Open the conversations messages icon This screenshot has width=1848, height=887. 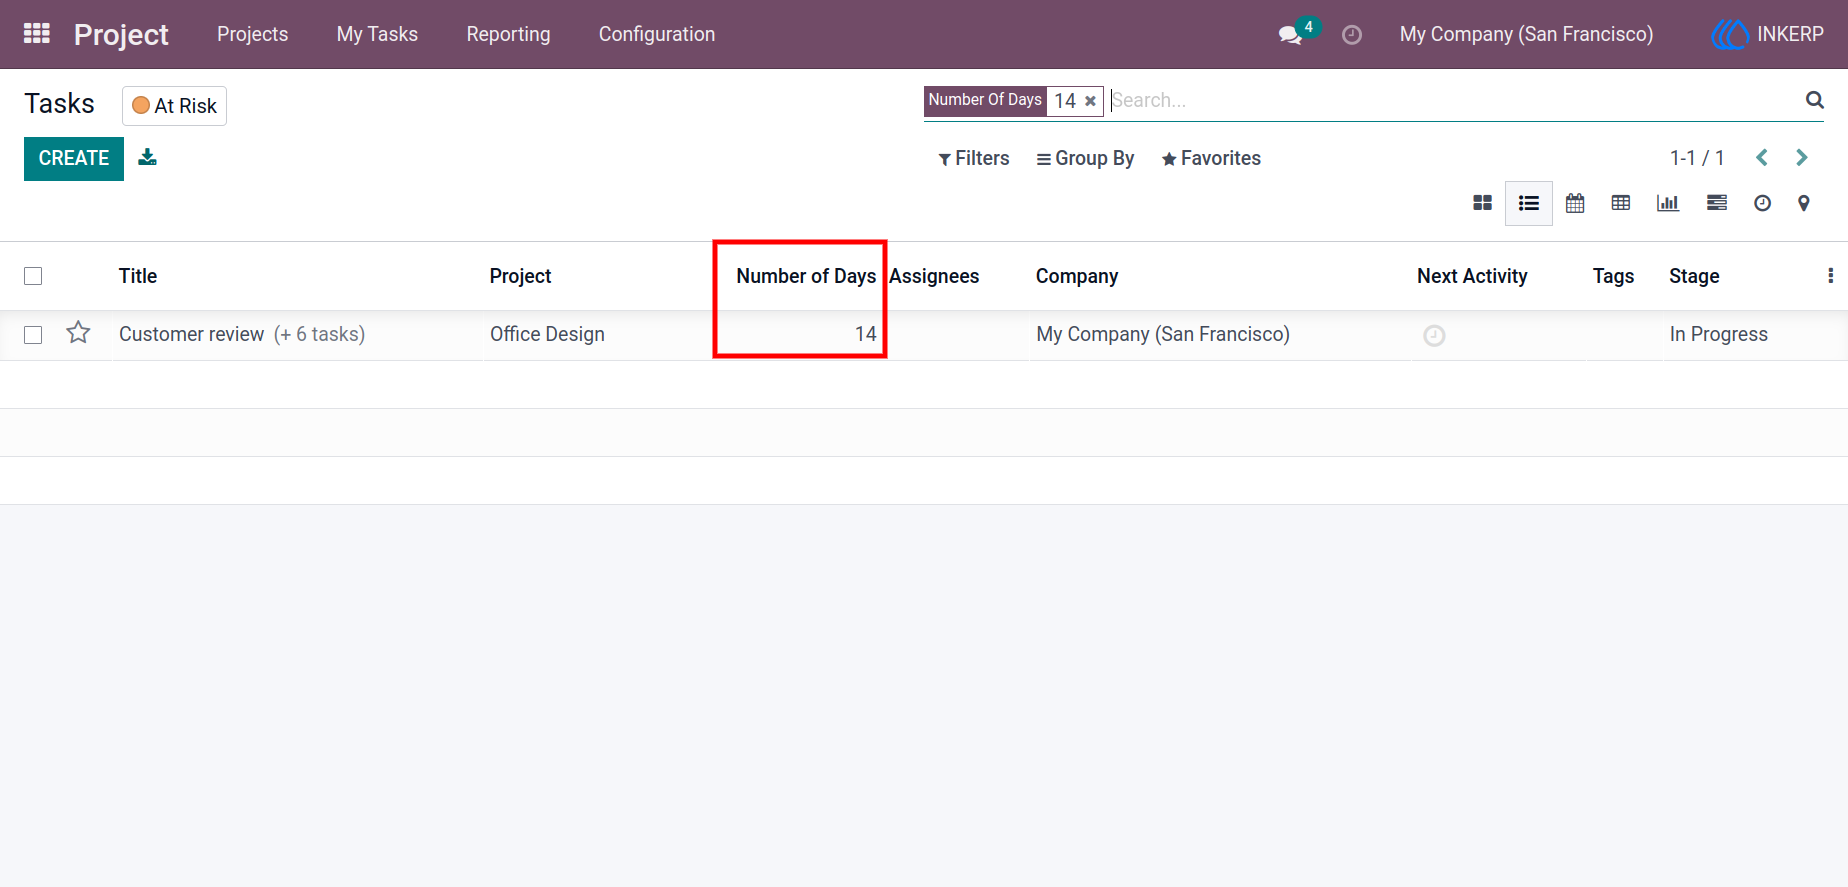point(1290,35)
